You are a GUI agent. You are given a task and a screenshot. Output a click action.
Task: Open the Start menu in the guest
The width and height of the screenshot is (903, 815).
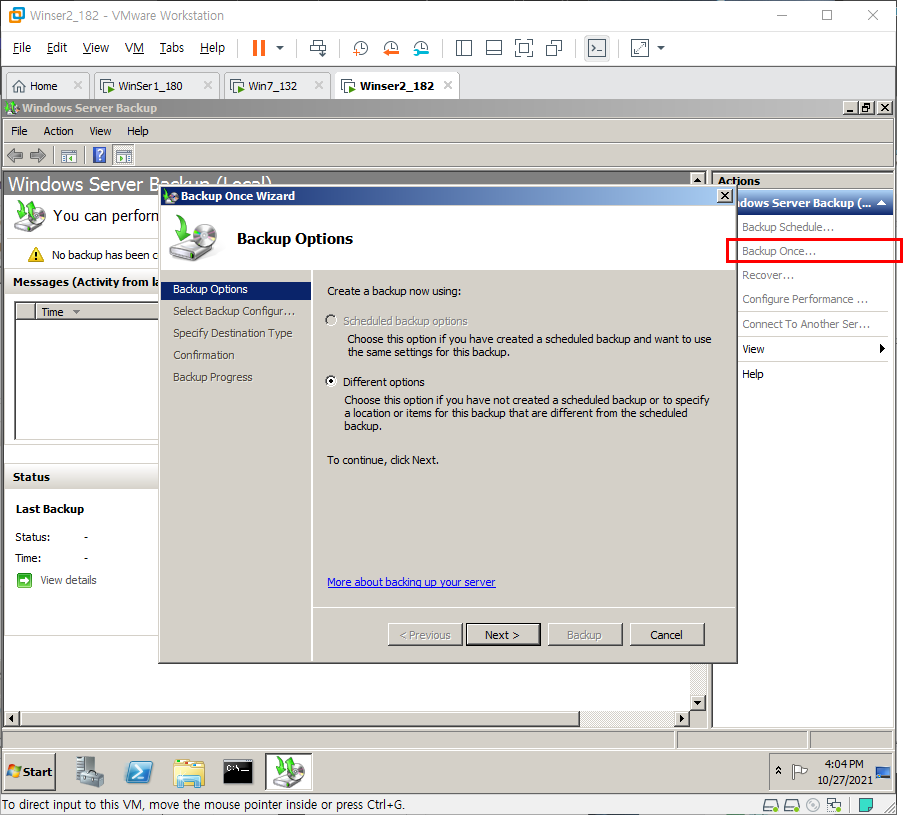30,772
